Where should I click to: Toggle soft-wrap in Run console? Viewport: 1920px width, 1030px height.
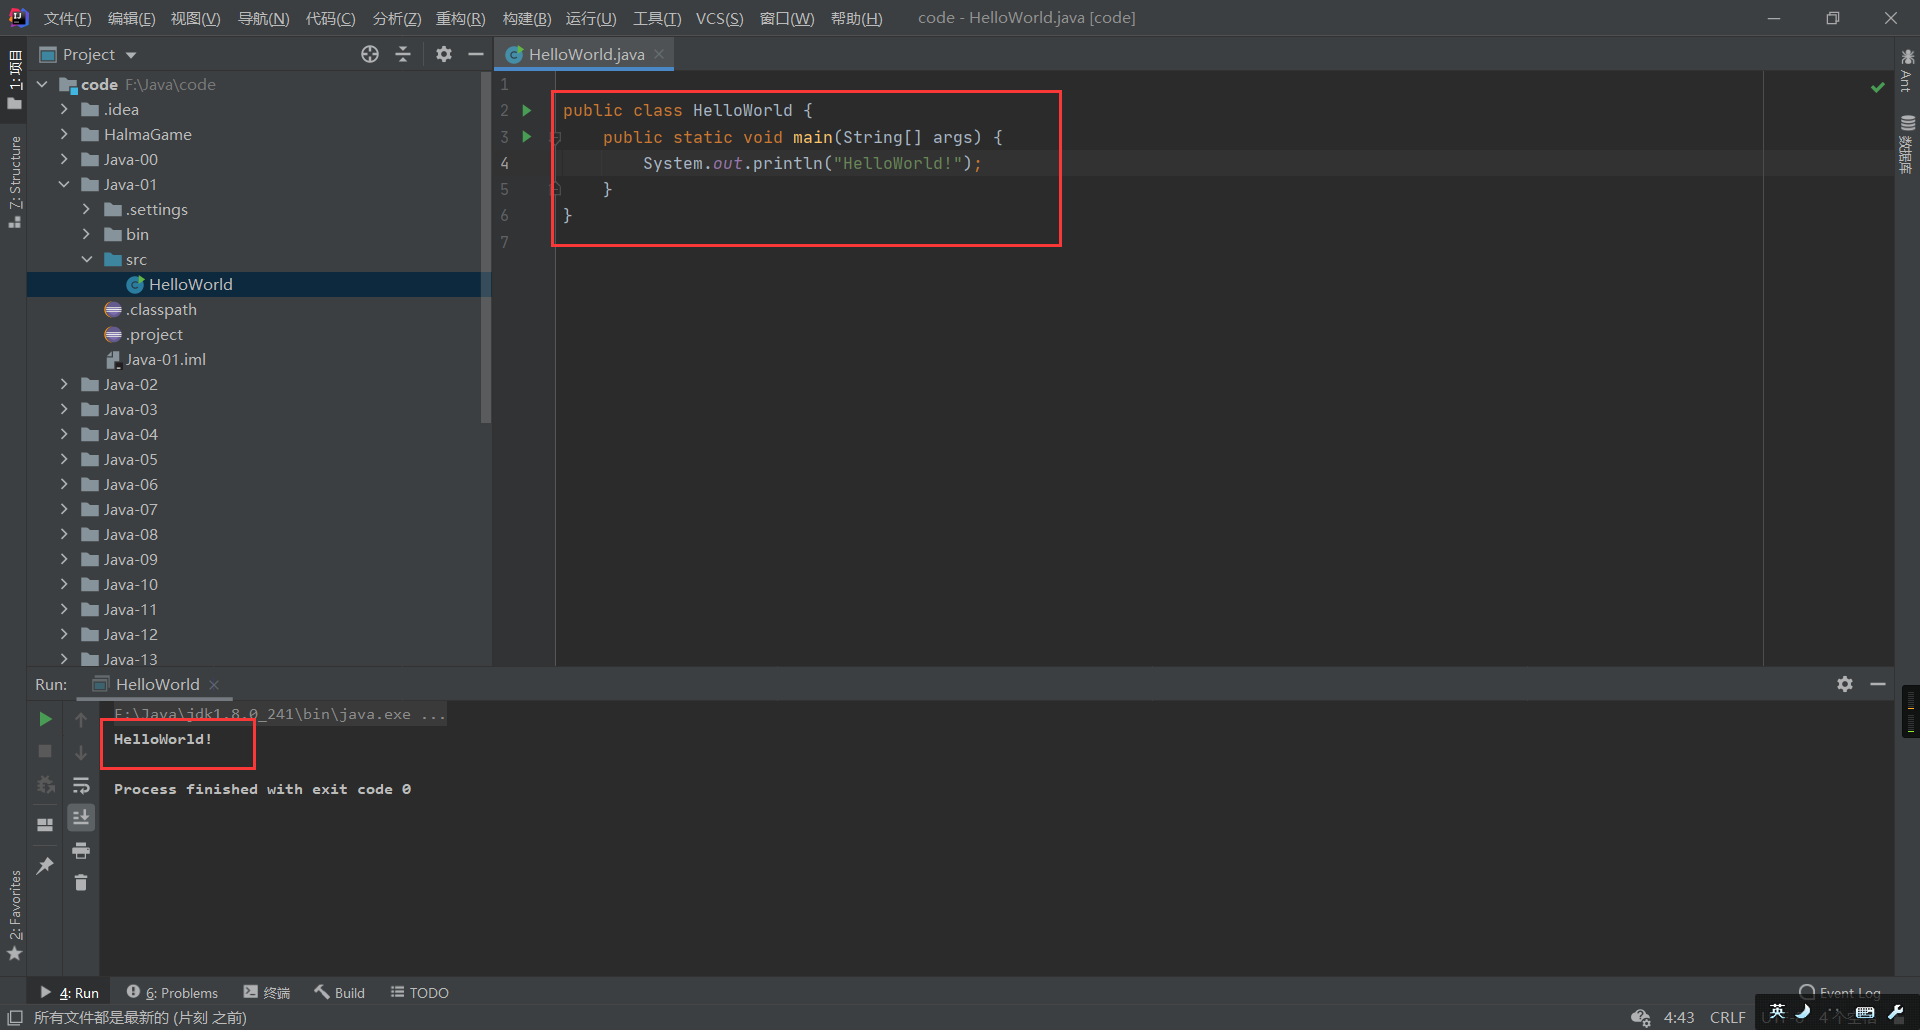point(81,785)
